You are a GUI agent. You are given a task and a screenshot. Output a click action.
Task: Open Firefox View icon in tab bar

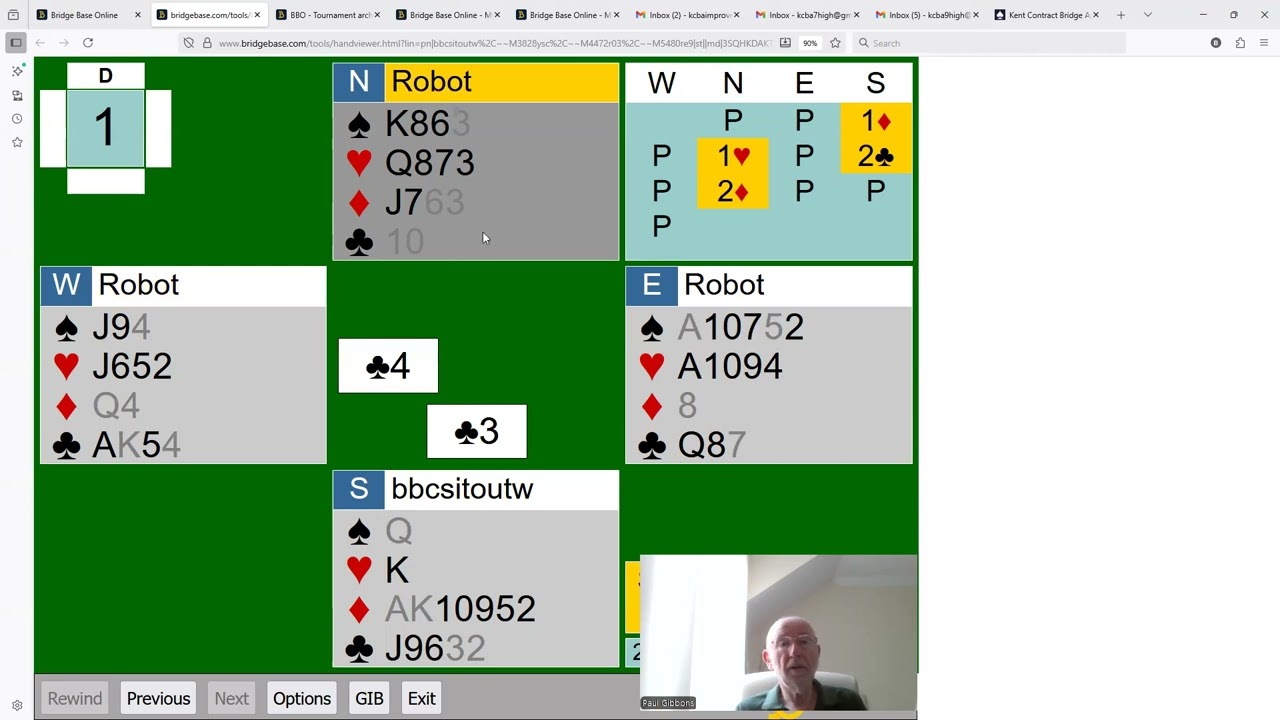(x=13, y=15)
